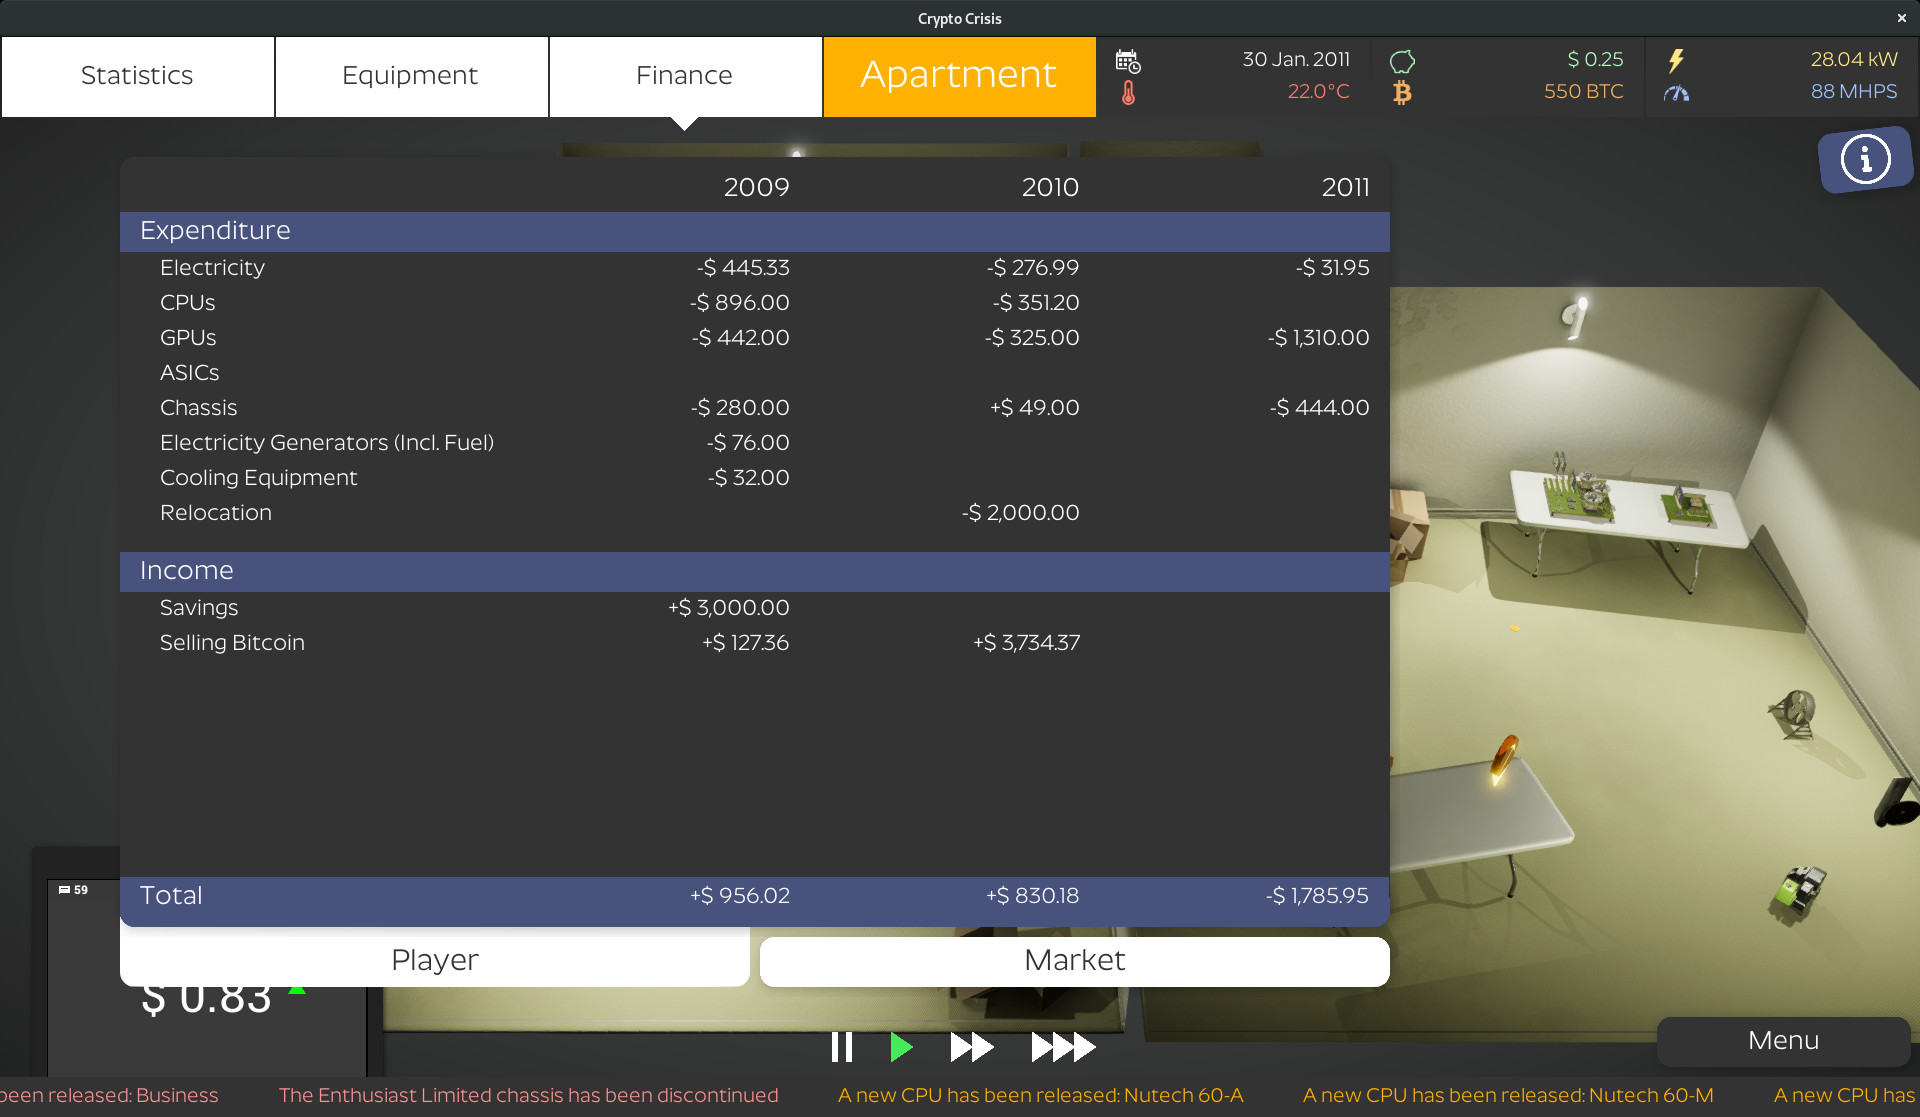The width and height of the screenshot is (1920, 1117).
Task: Click the hashrate gauge icon beside 88 MHPS
Action: 1678,93
